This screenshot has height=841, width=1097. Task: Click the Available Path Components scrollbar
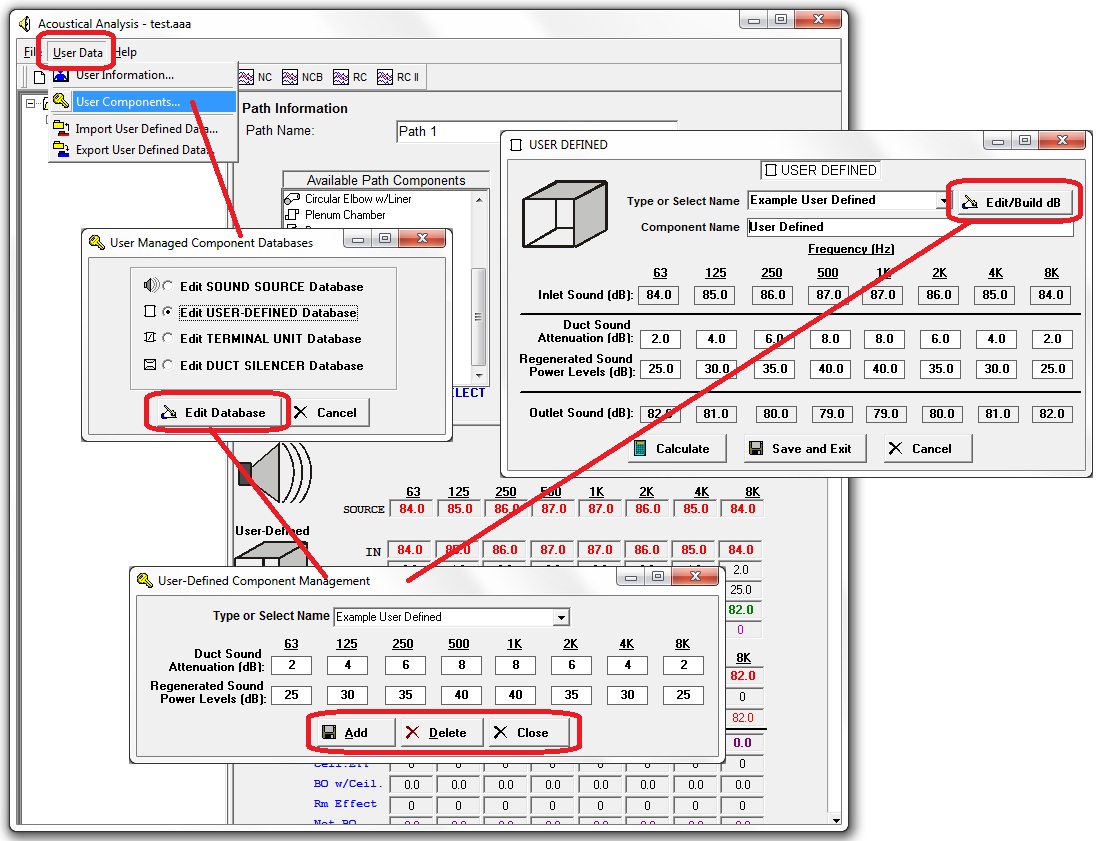[x=479, y=280]
